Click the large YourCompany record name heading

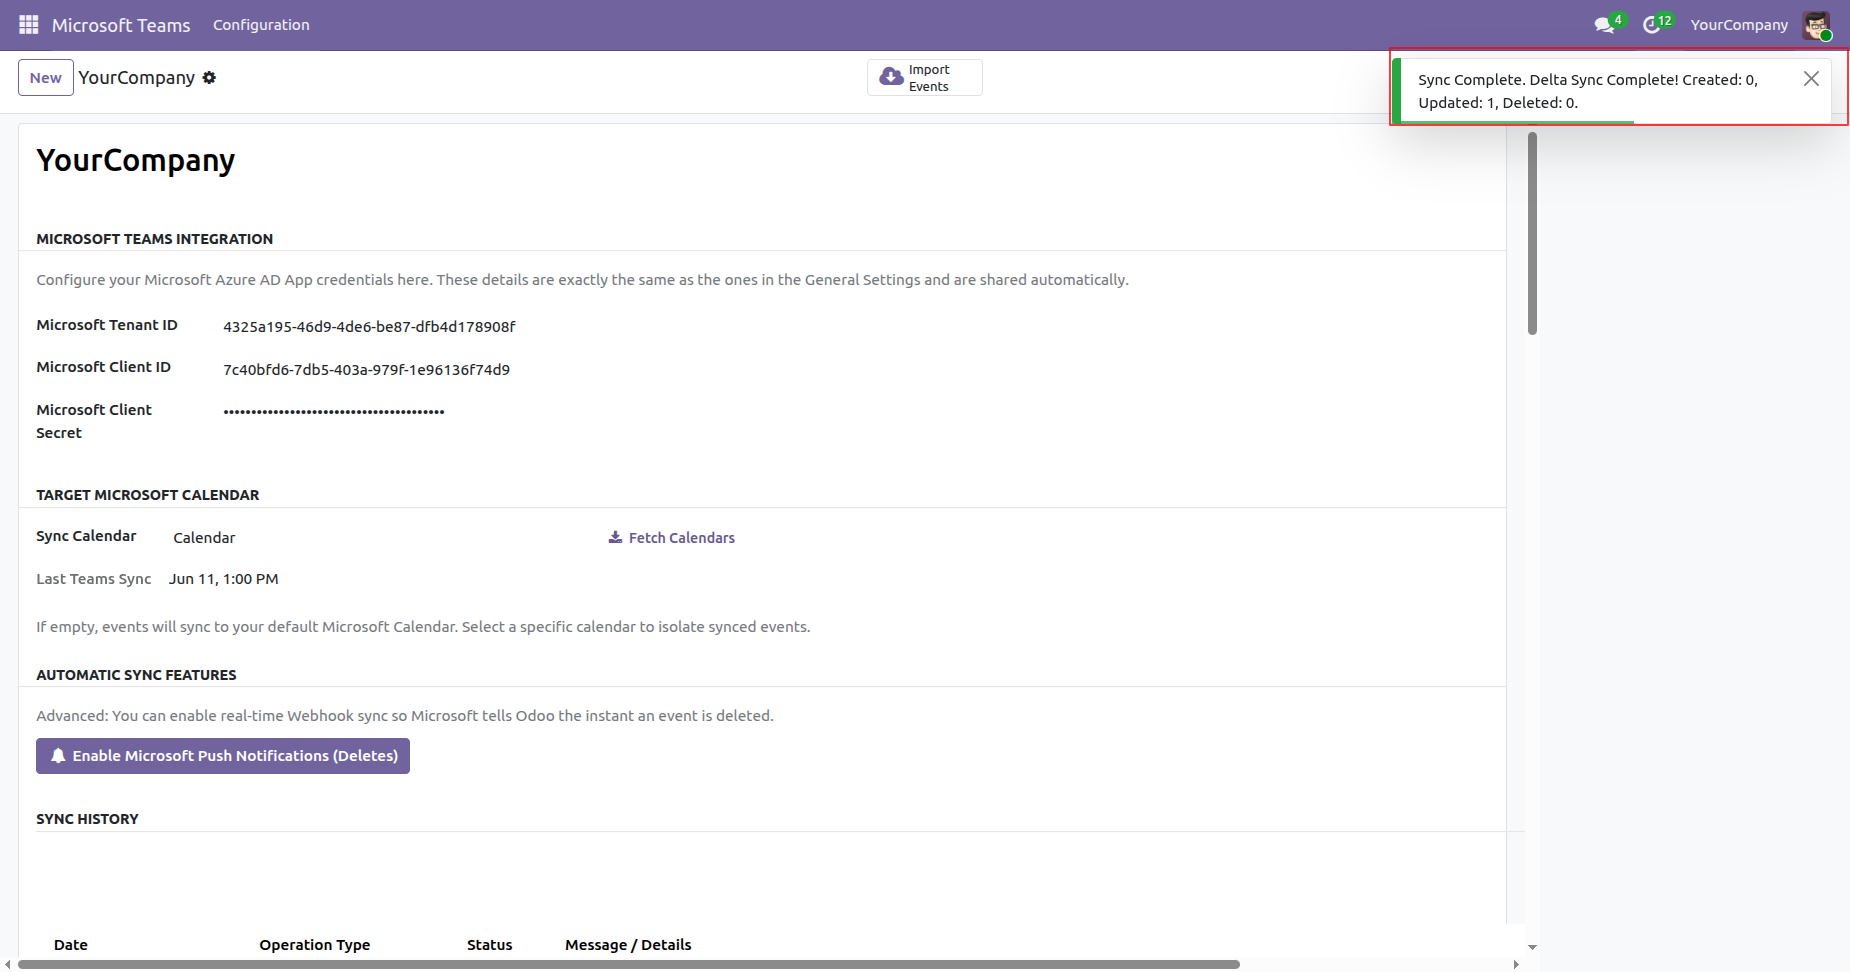point(136,161)
